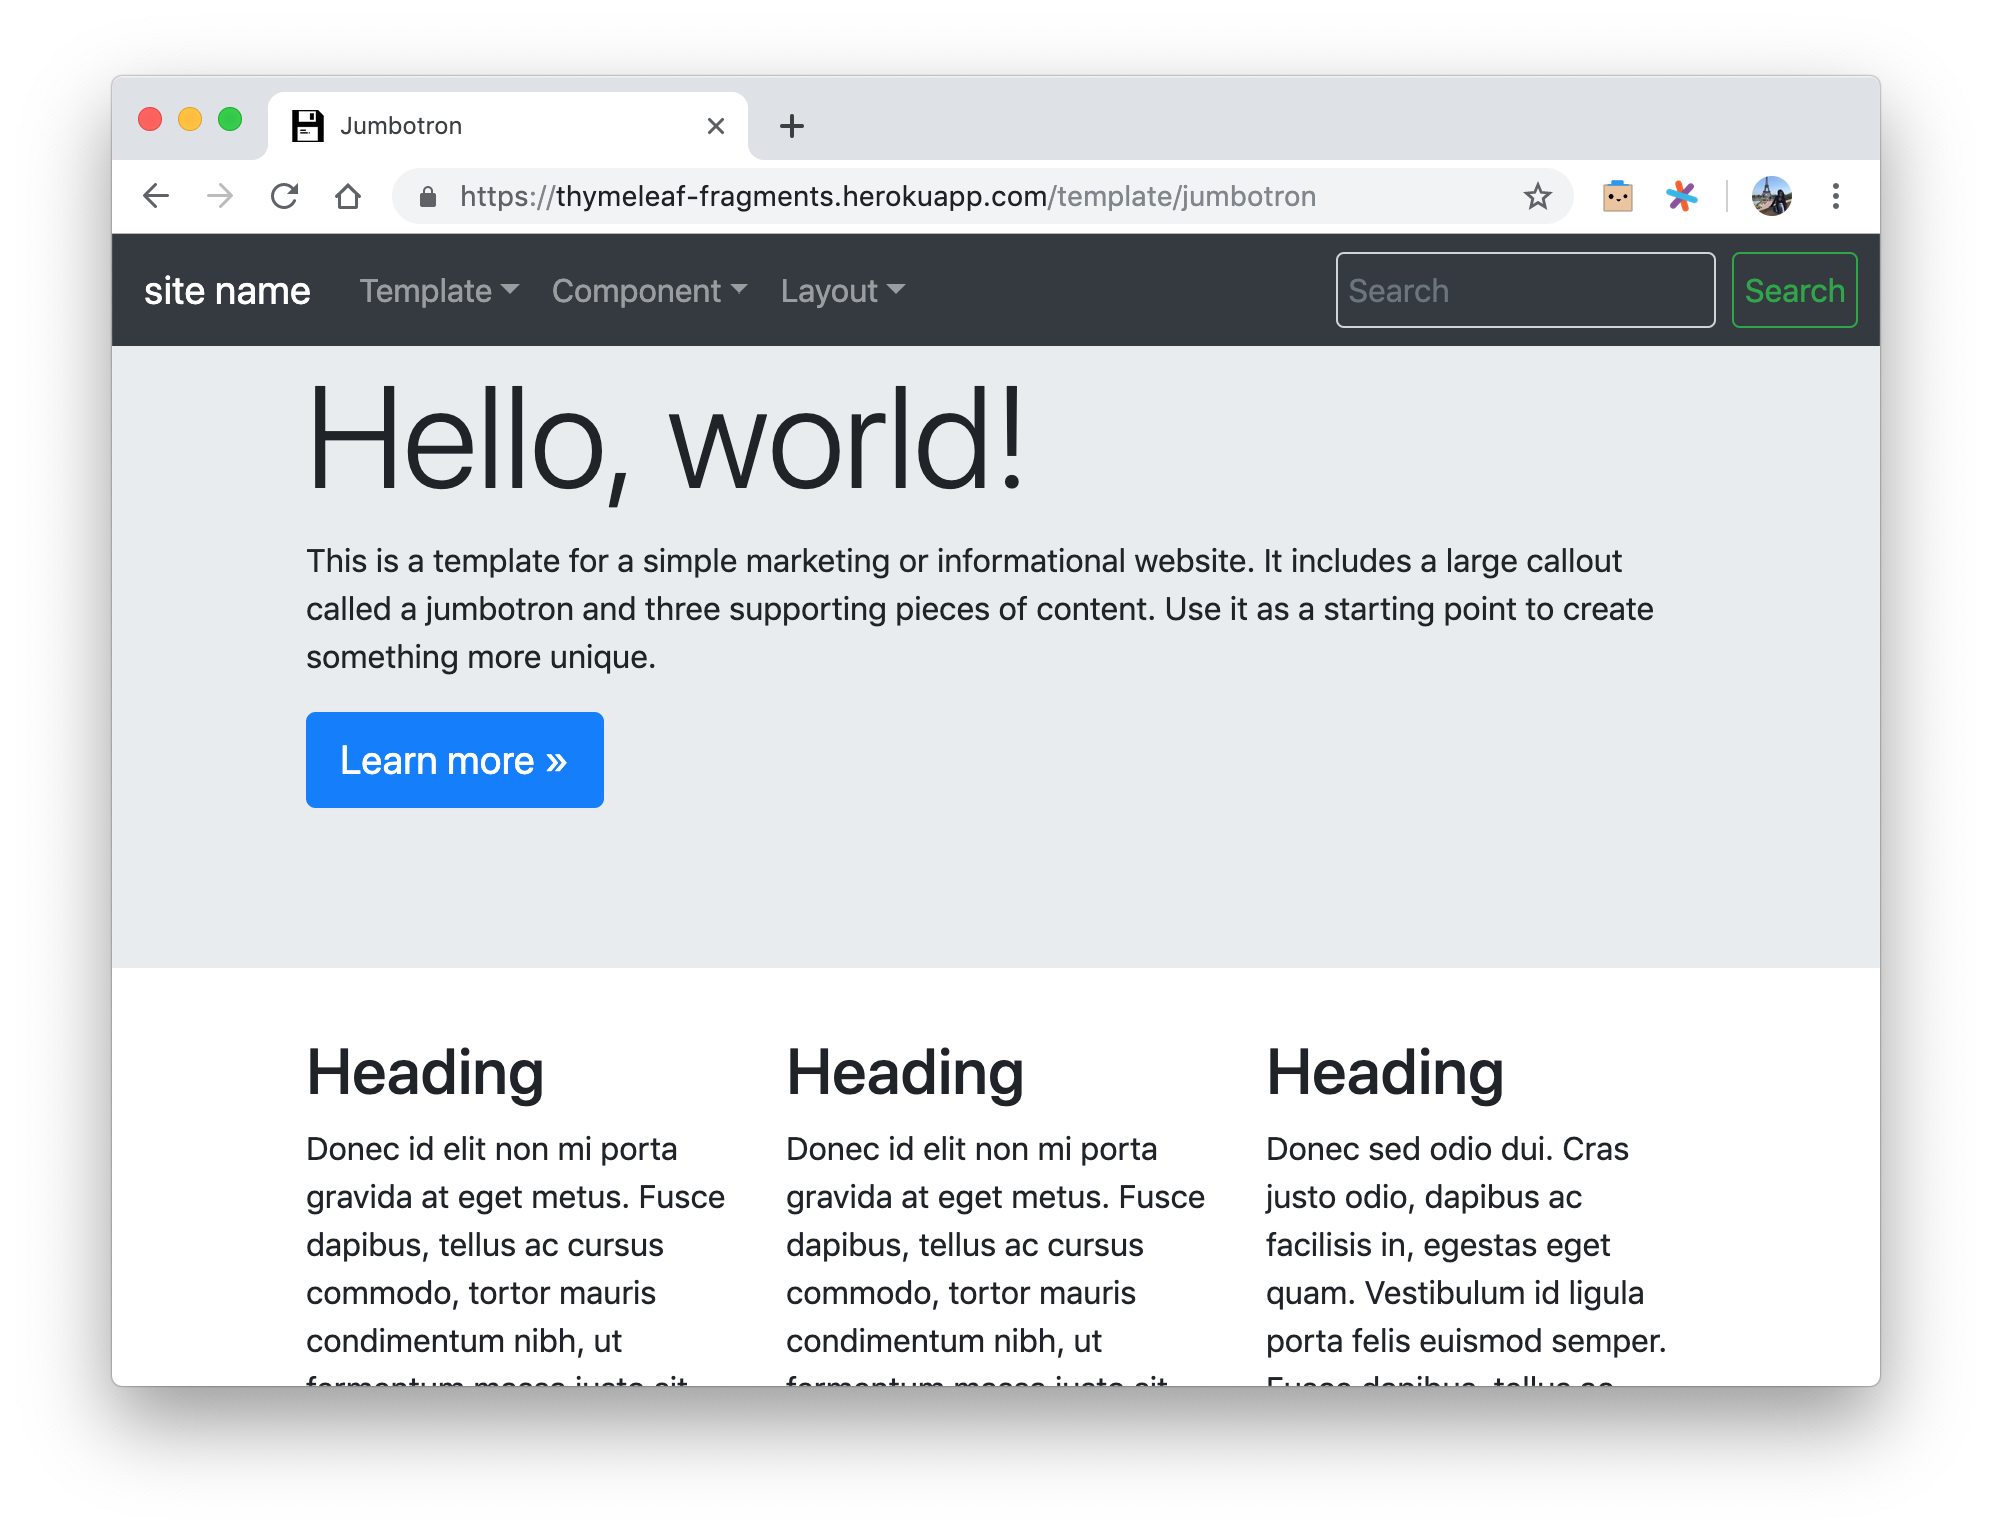Focus the navbar Search input field
This screenshot has height=1534, width=1992.
[1524, 291]
